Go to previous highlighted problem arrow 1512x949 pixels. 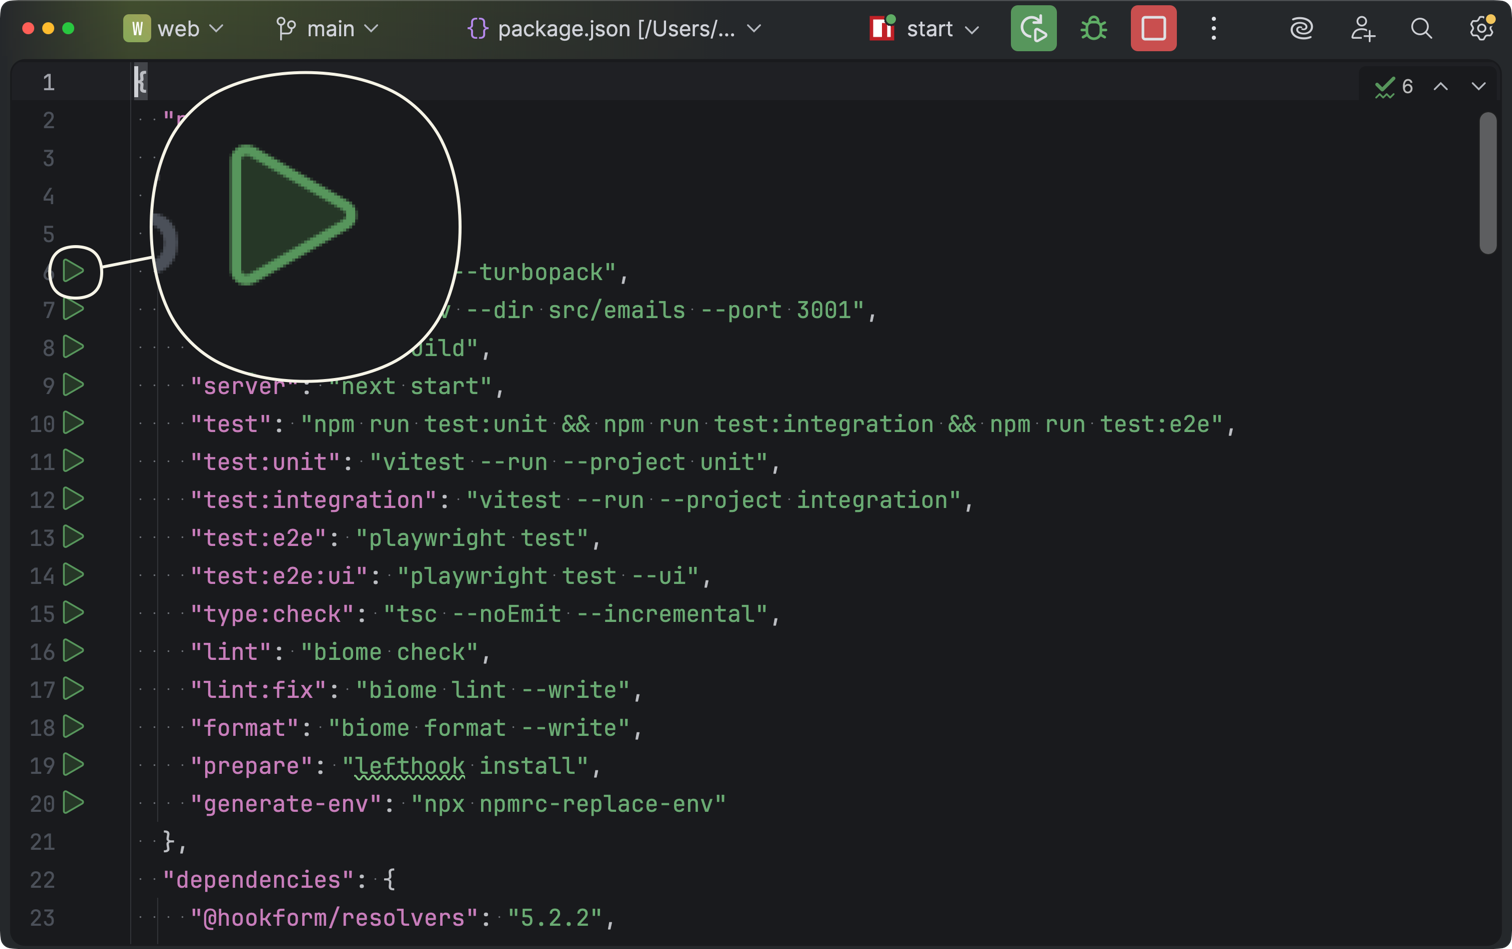(1440, 87)
